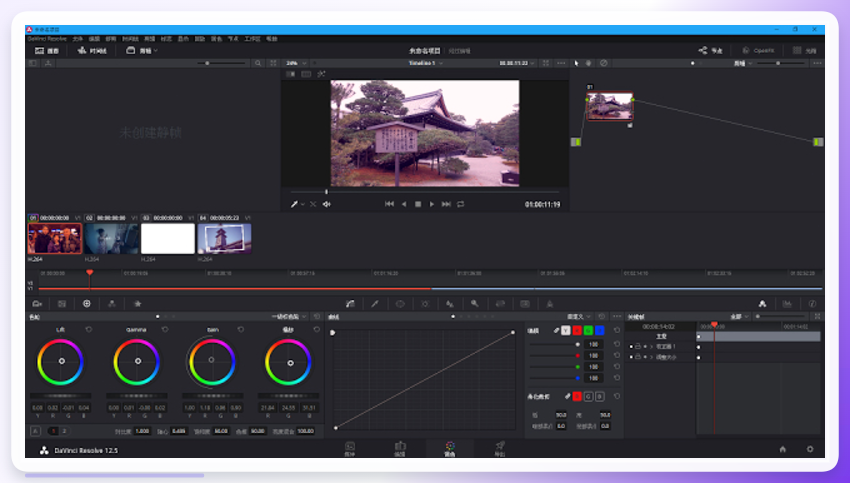Switch to color wheels page 2
Screen dimensions: 850x483
64,432
